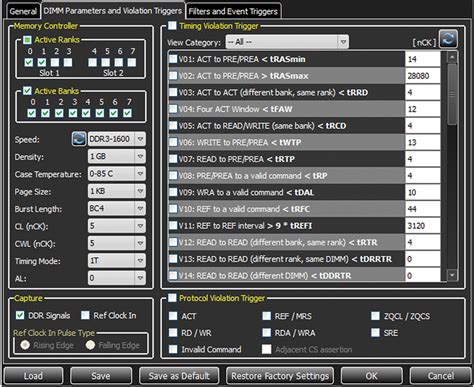Click the refresh icon beside nCK label
The width and height of the screenshot is (474, 387).
coord(448,39)
